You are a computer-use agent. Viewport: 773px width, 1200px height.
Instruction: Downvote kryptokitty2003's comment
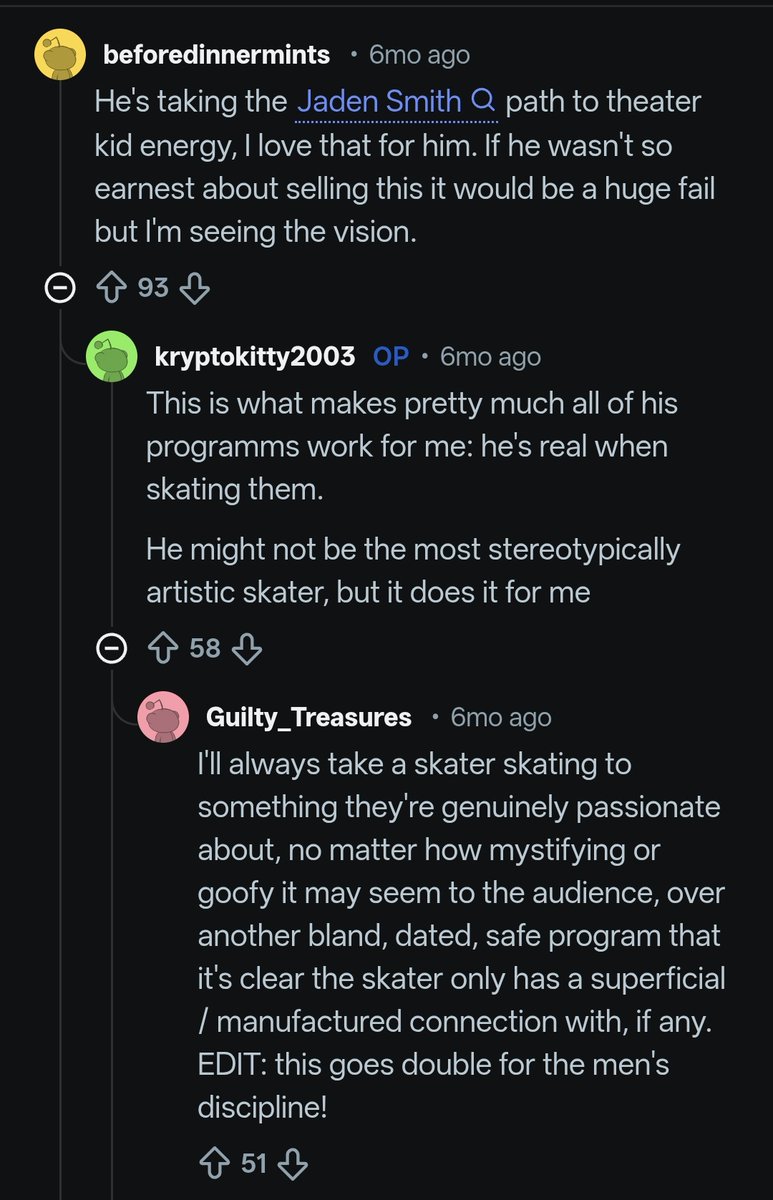coord(246,648)
